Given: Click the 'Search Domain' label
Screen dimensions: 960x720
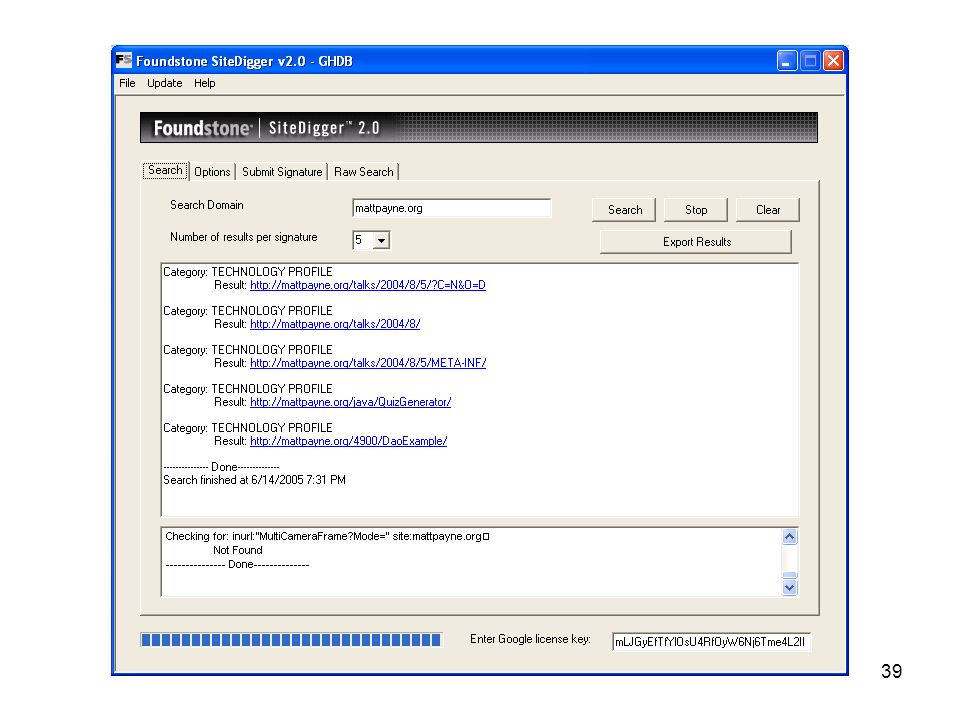Looking at the screenshot, I should click(206, 205).
